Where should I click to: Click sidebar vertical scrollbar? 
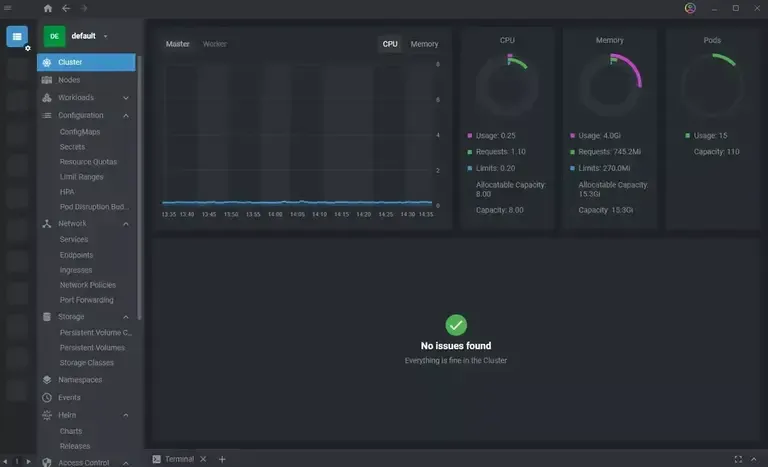139,188
